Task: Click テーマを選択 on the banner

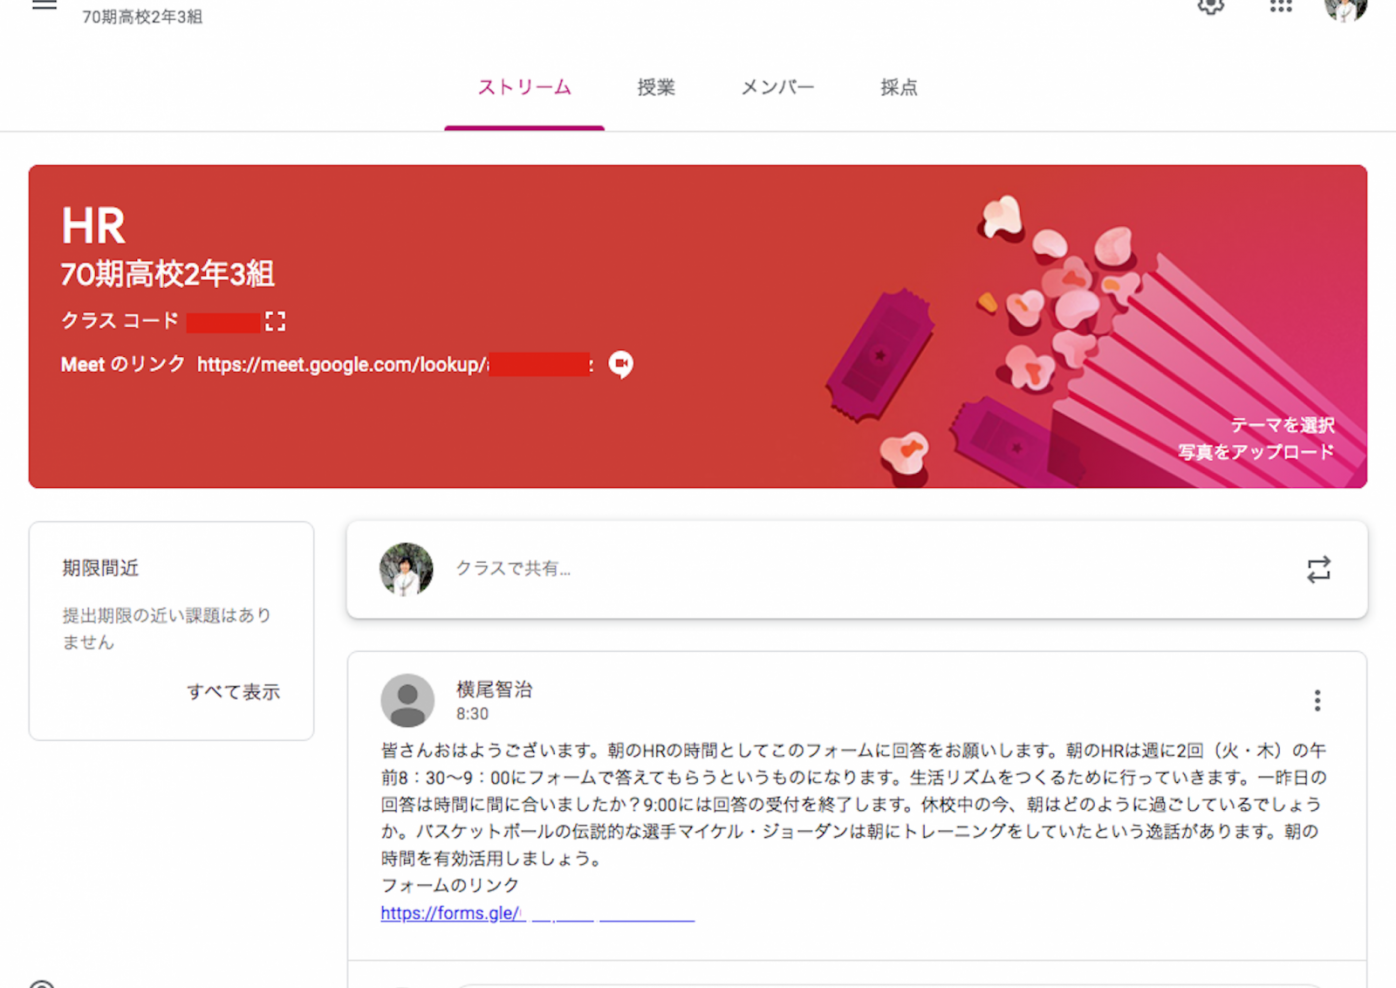Action: pyautogui.click(x=1282, y=425)
